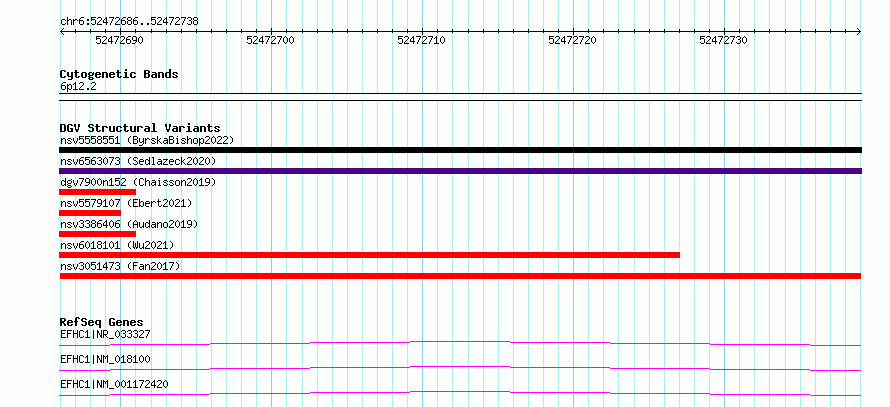Open the nsv6018101 (Wu2021) variant label
This screenshot has height=407, width=890.
[x=117, y=245]
